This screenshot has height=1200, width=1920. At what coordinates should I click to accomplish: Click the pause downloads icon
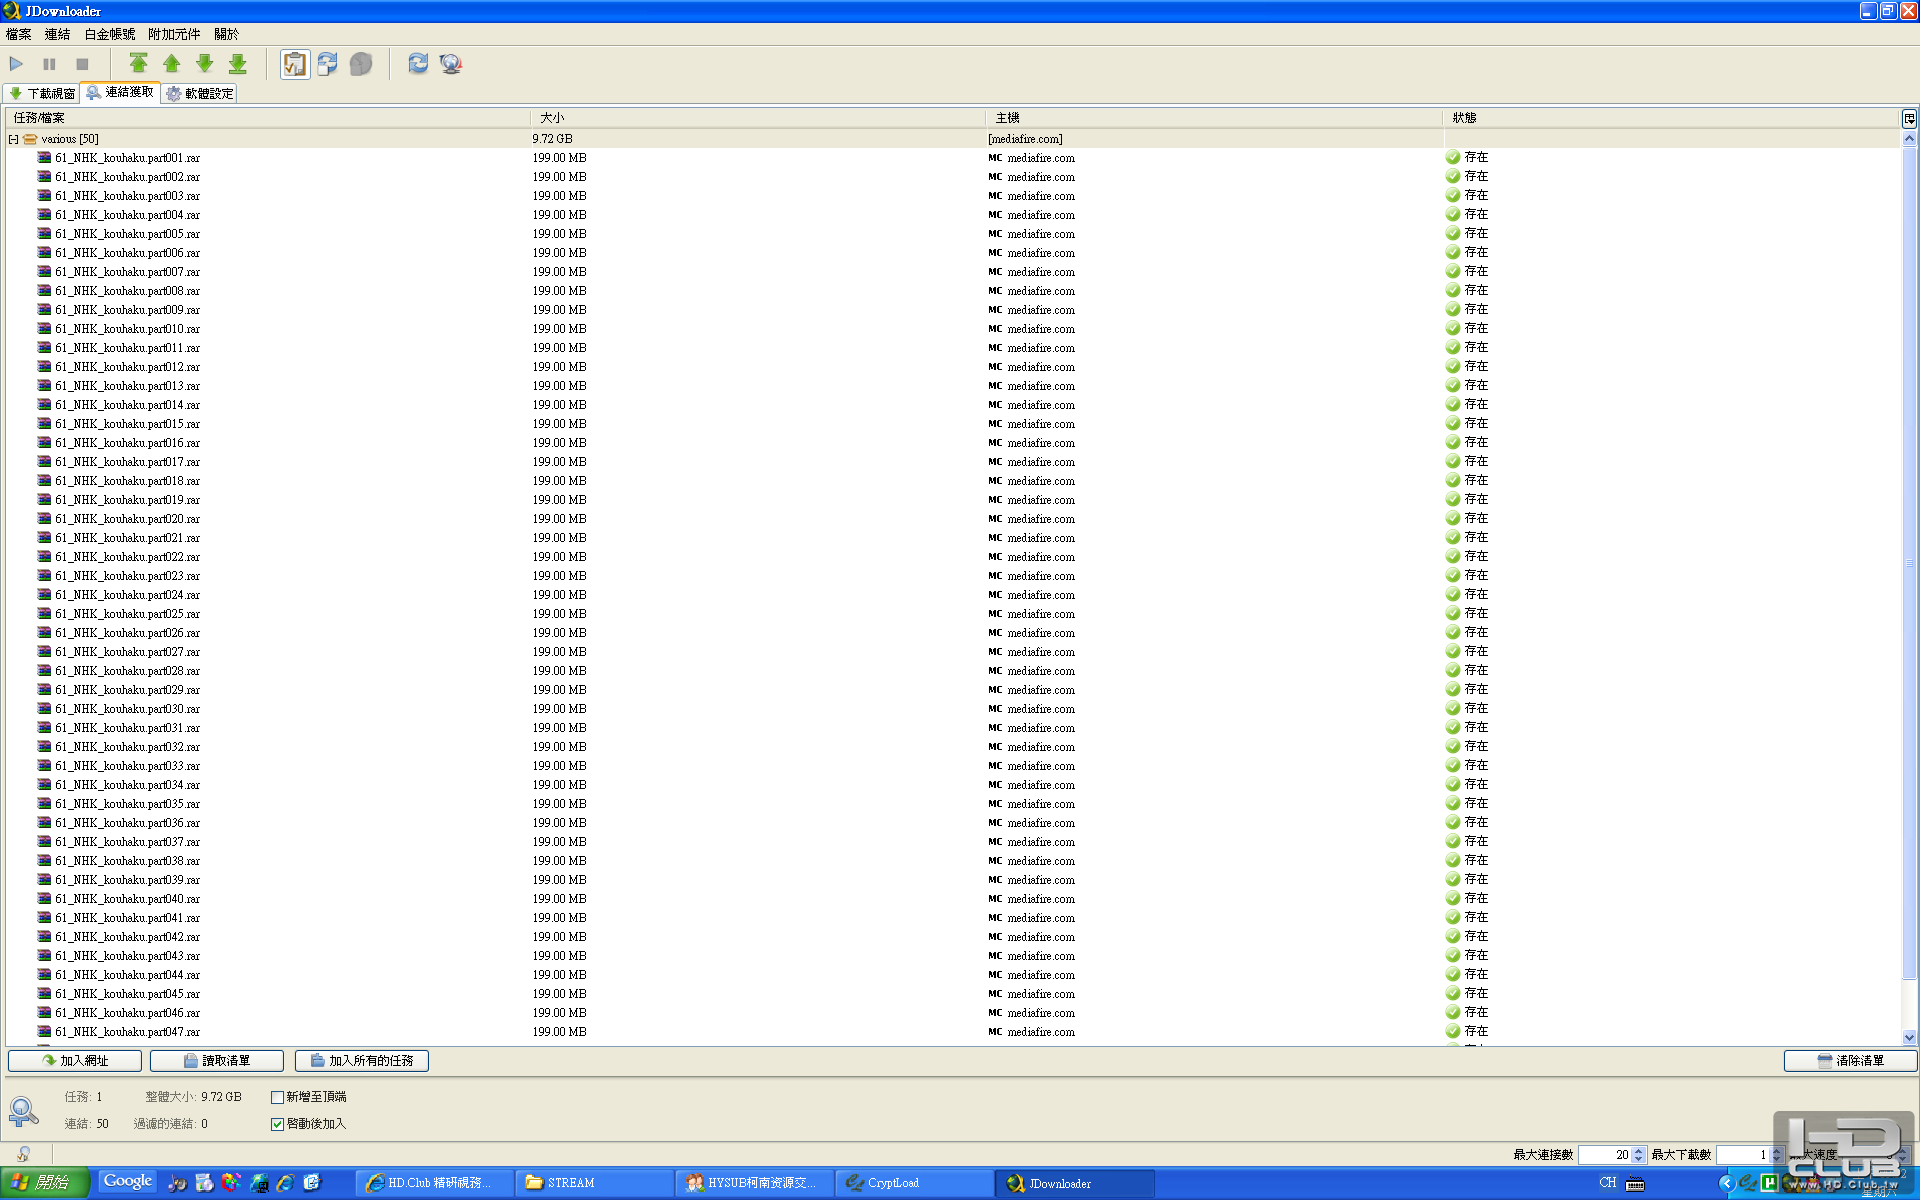(x=49, y=63)
